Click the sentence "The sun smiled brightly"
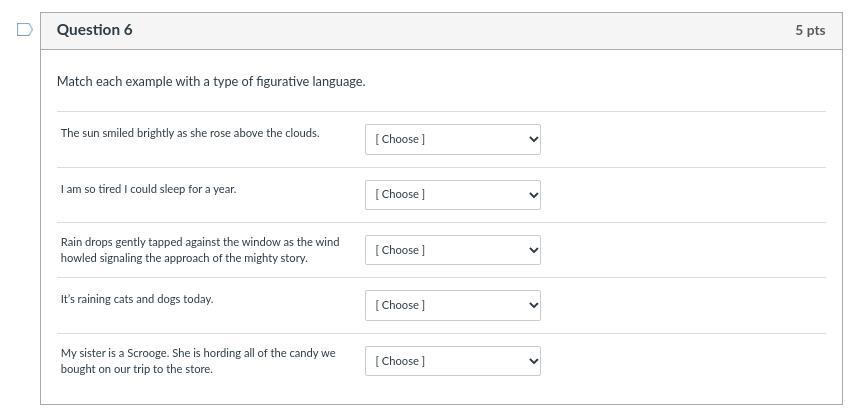867x416 pixels. pos(190,133)
